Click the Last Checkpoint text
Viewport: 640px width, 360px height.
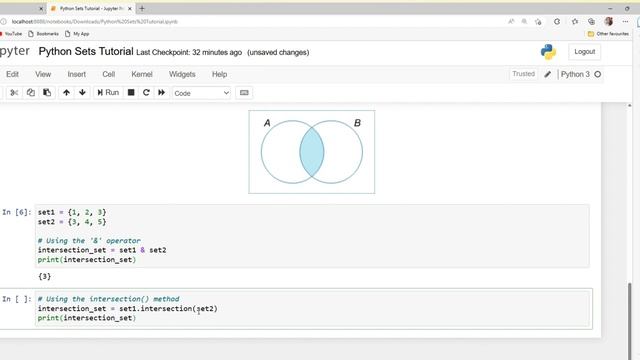(x=189, y=52)
